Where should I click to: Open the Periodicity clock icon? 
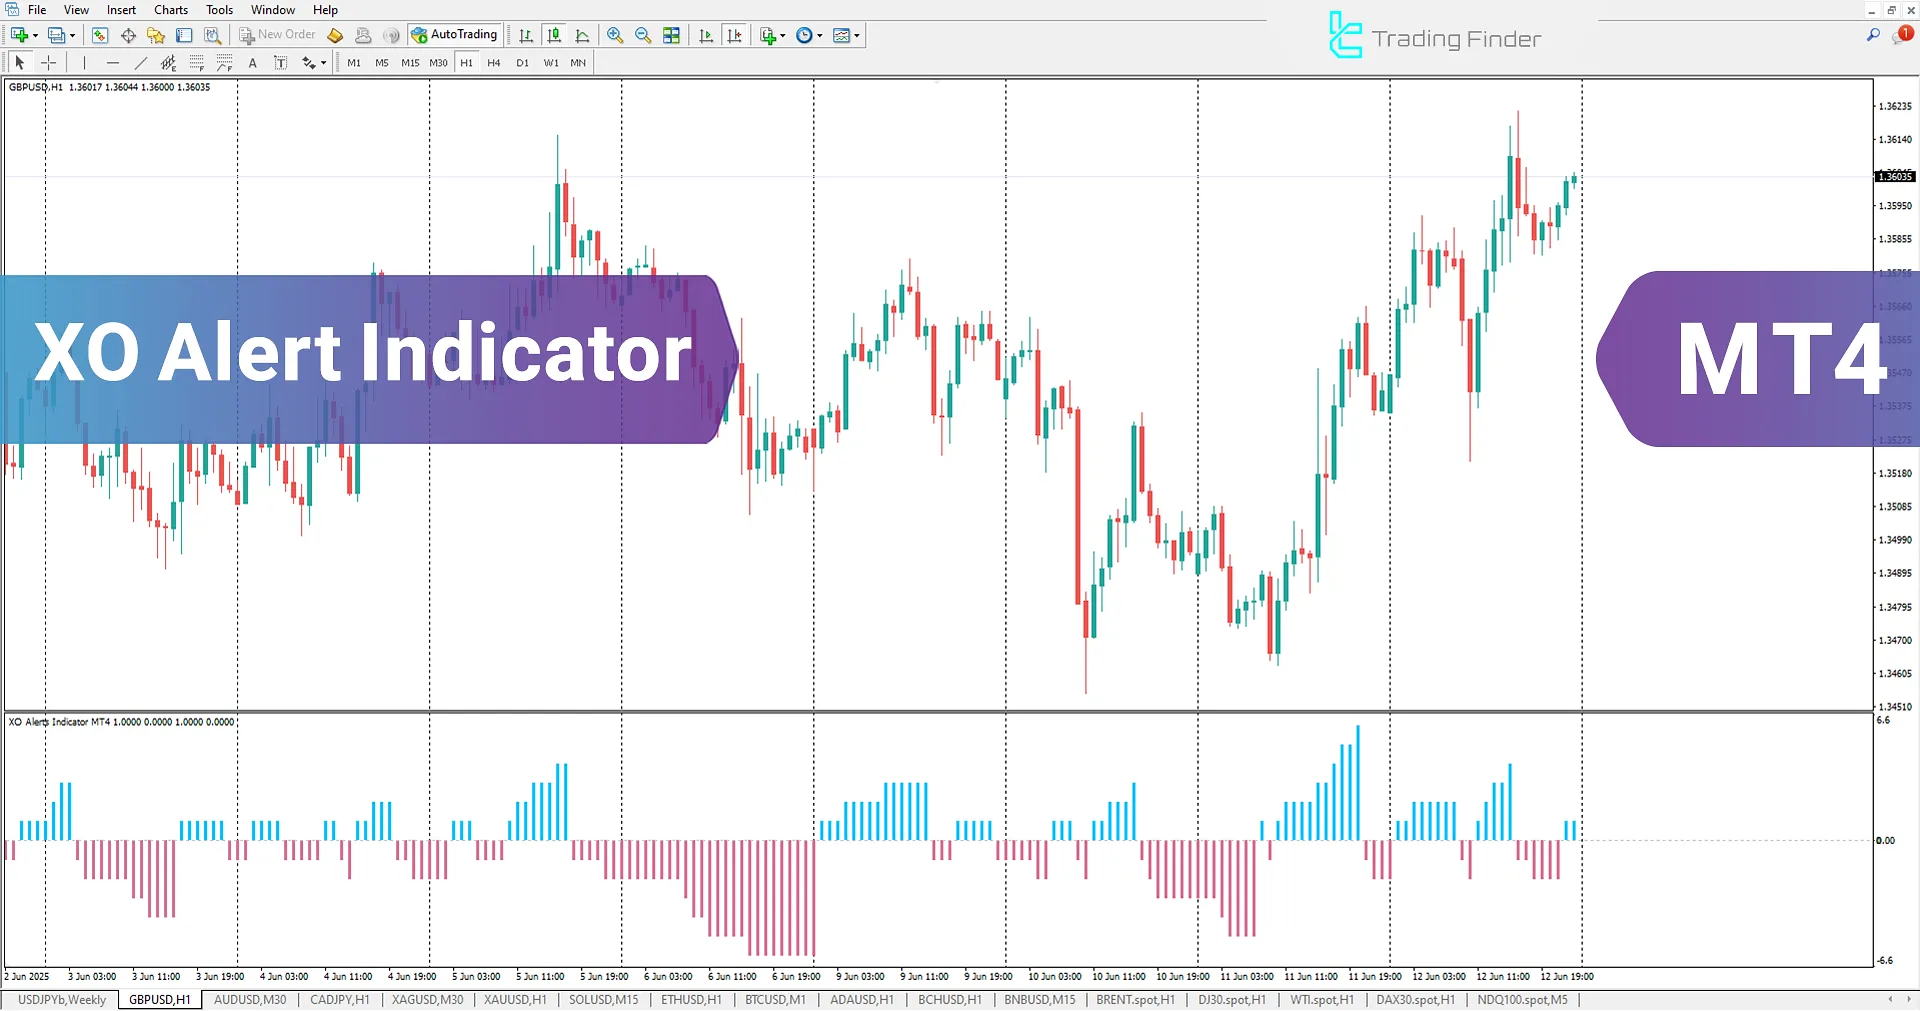tap(804, 35)
